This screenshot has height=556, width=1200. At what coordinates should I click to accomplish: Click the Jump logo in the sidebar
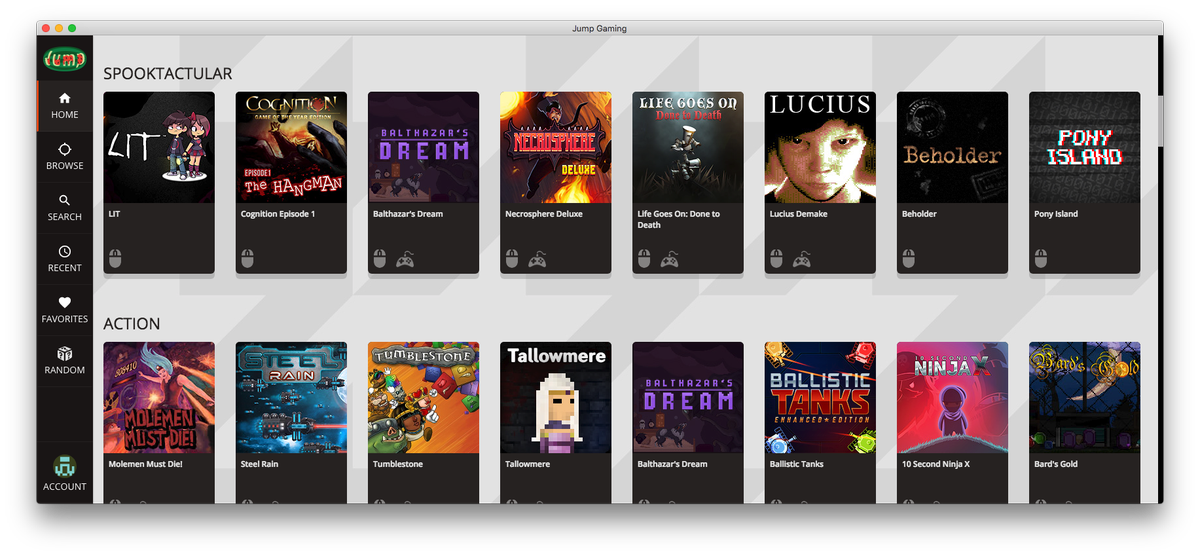point(64,59)
